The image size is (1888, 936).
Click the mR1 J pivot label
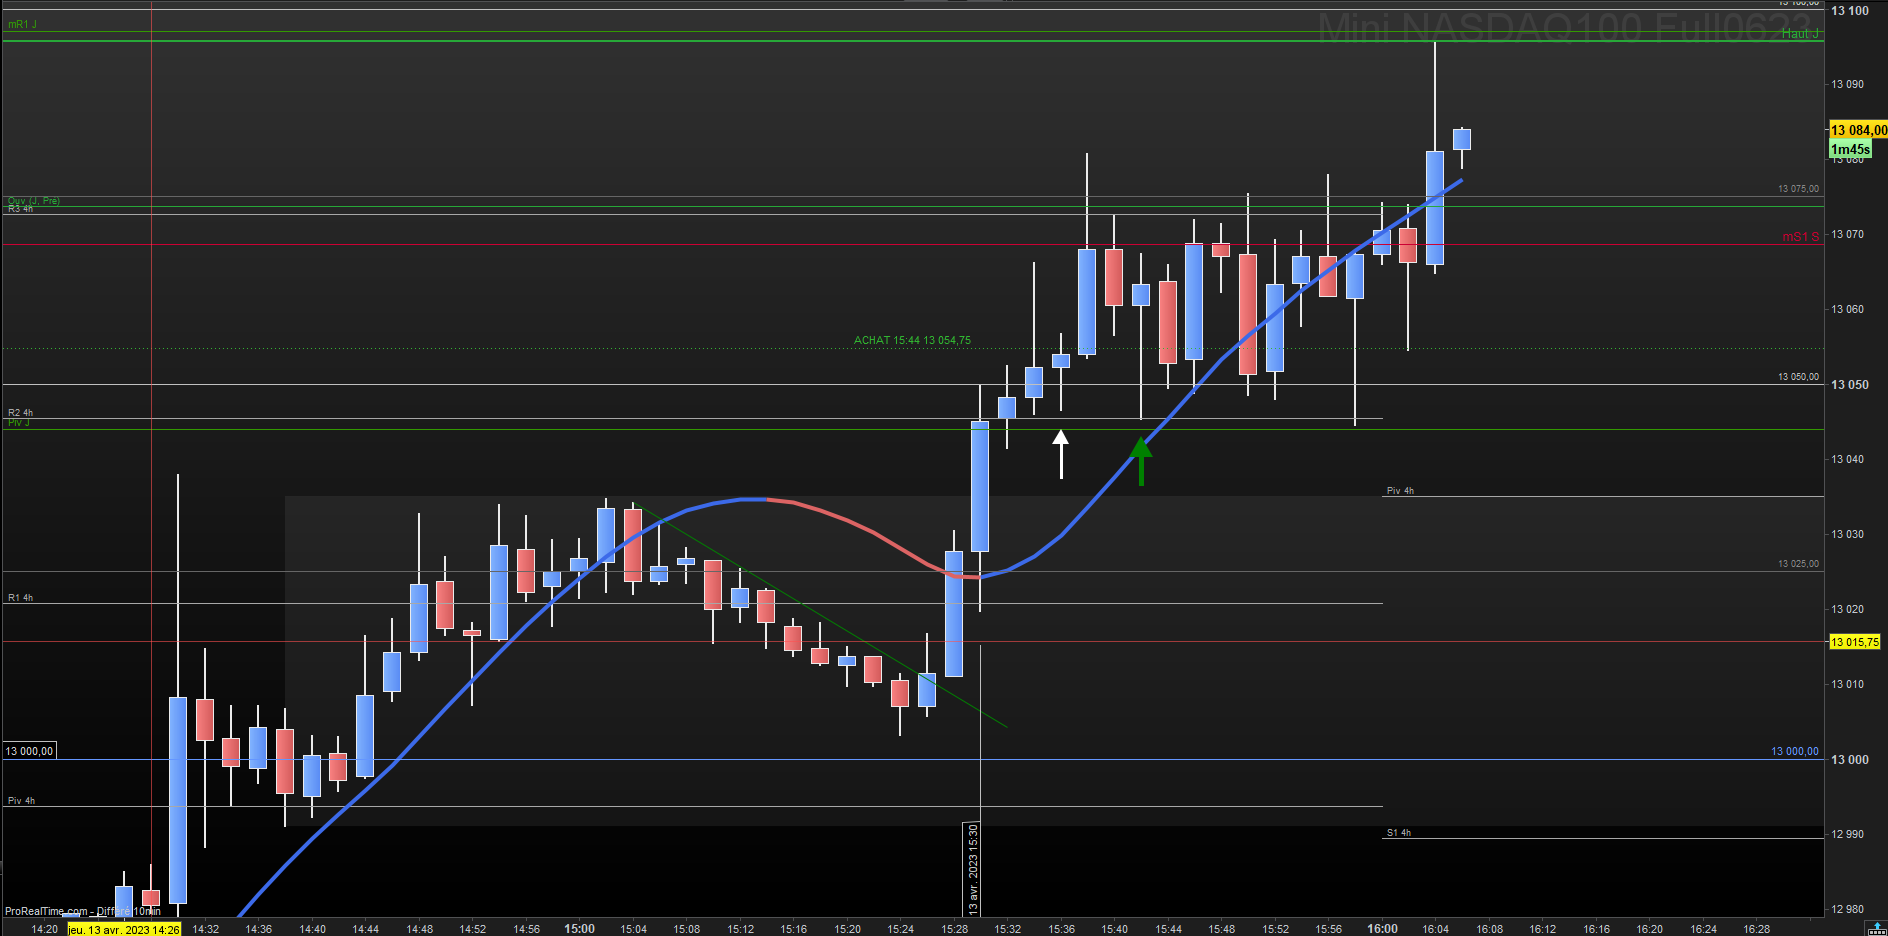22,24
